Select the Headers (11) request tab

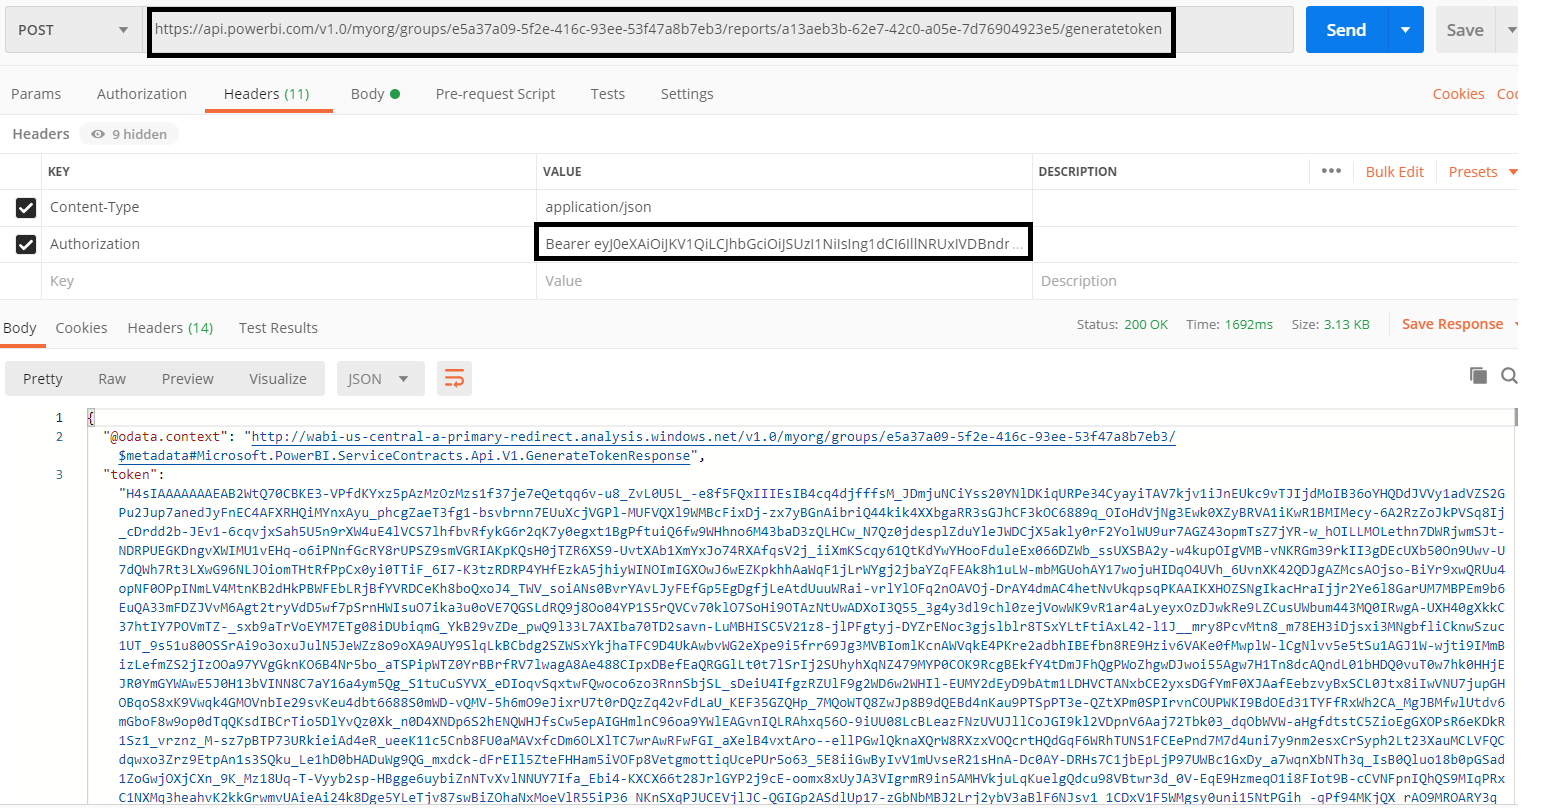pos(267,94)
